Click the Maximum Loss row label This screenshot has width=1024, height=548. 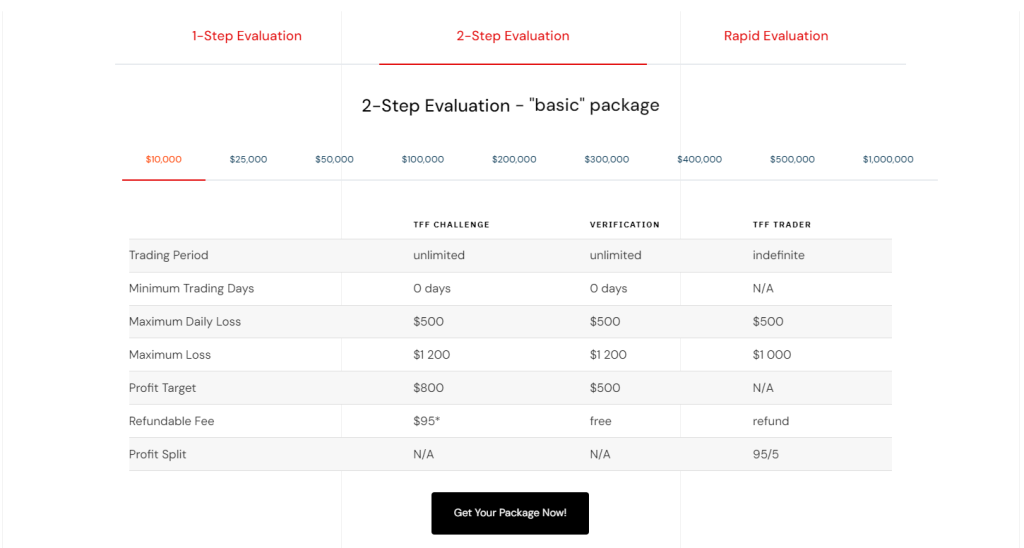click(x=170, y=355)
